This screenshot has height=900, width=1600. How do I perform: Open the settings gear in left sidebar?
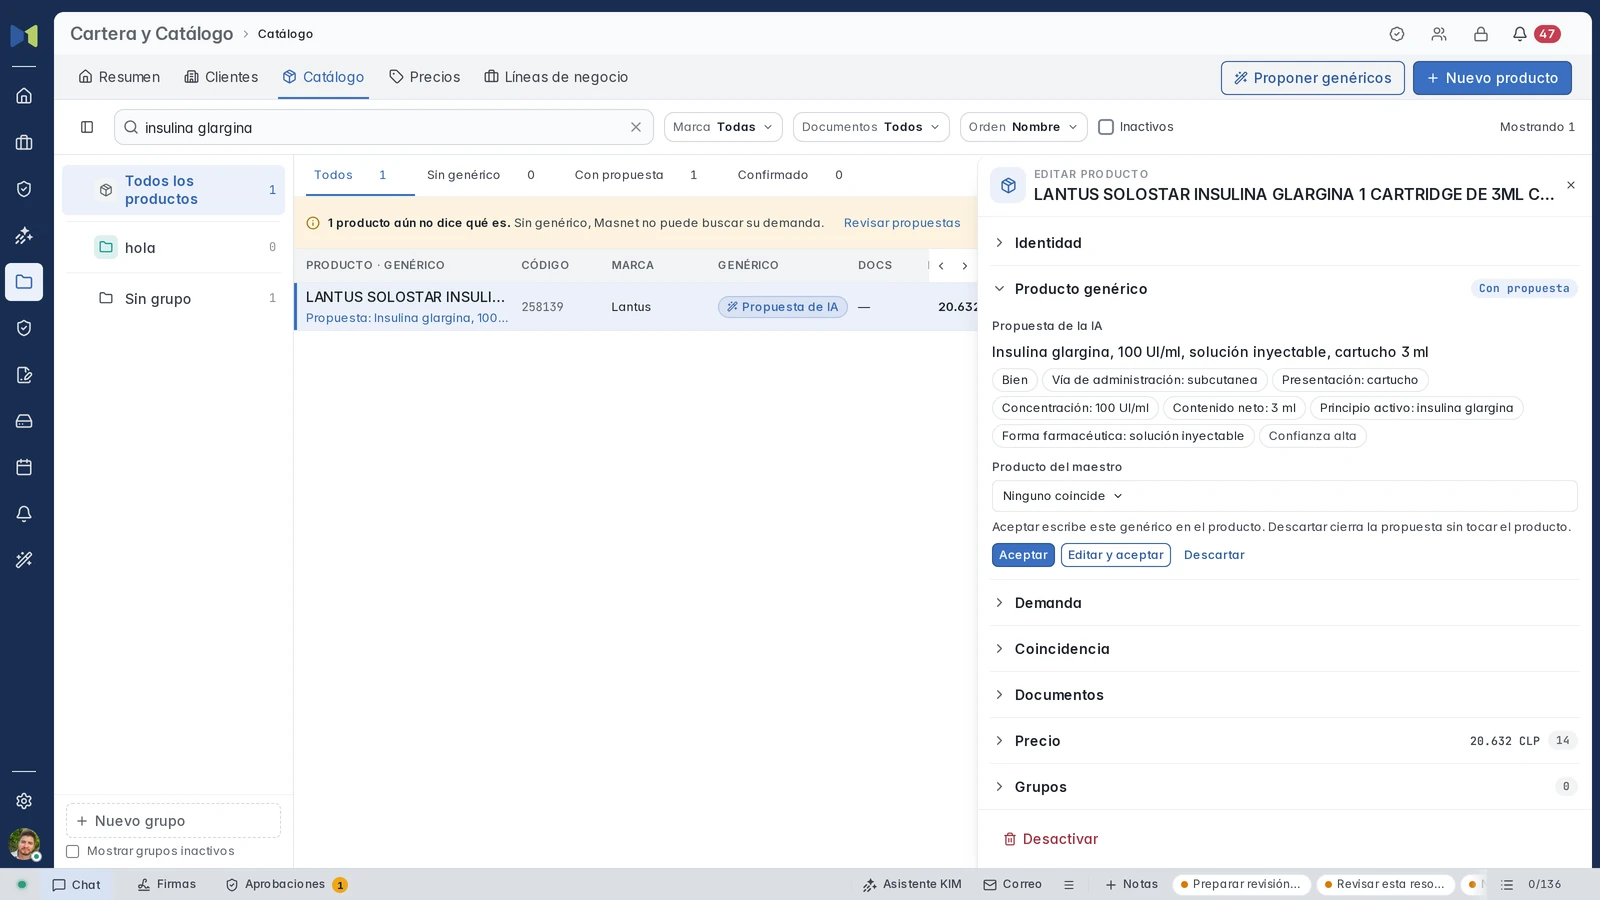(x=24, y=801)
